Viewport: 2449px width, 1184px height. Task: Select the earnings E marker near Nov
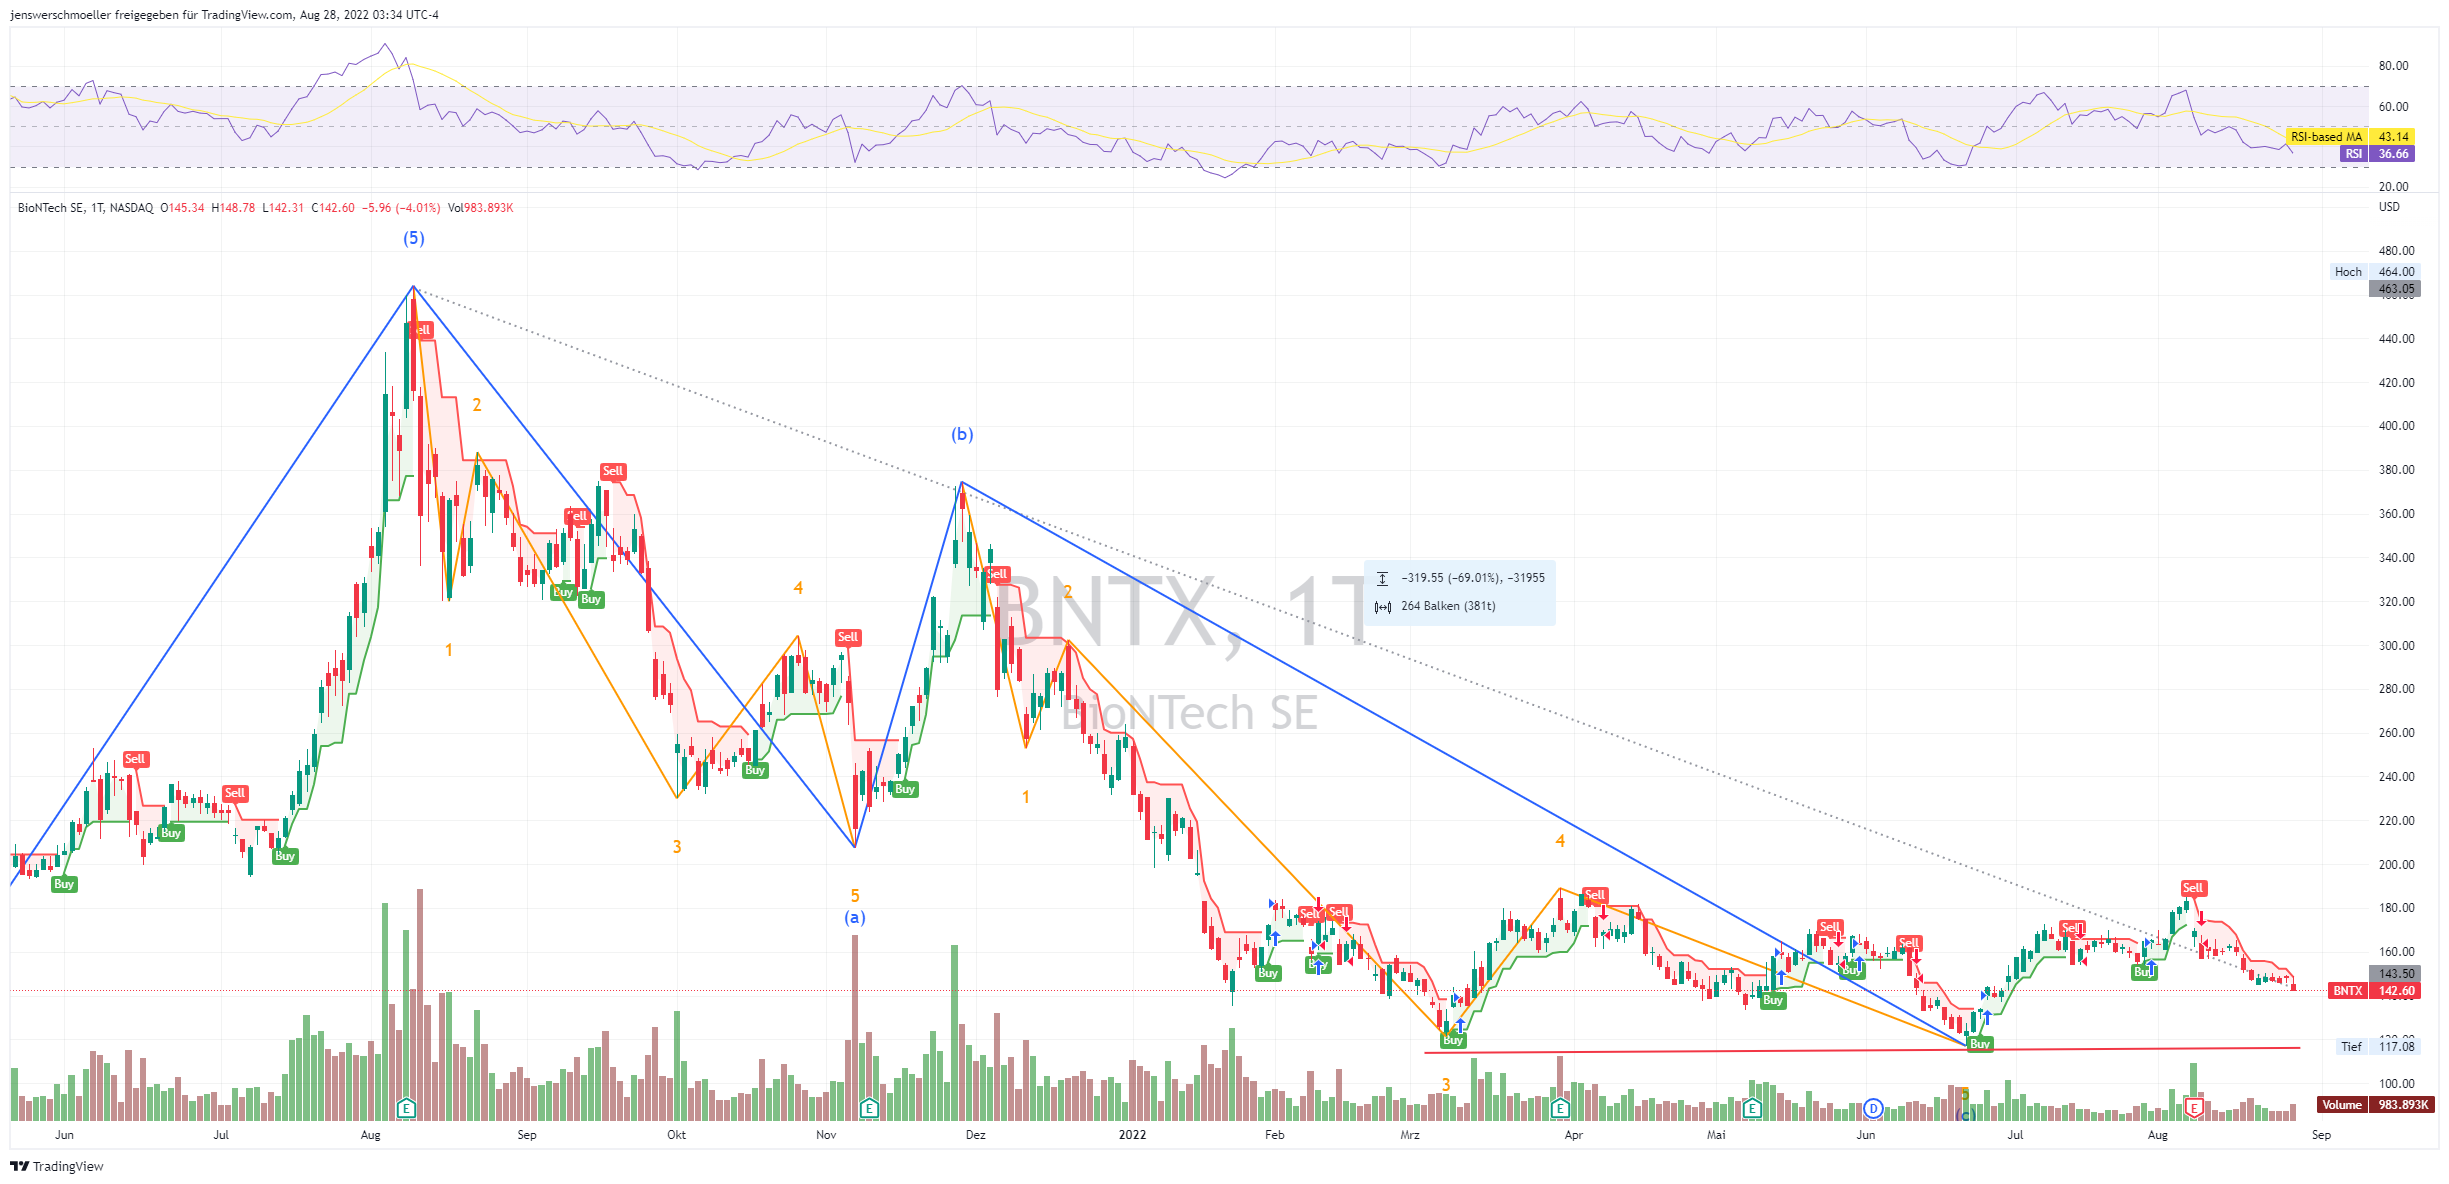[869, 1108]
